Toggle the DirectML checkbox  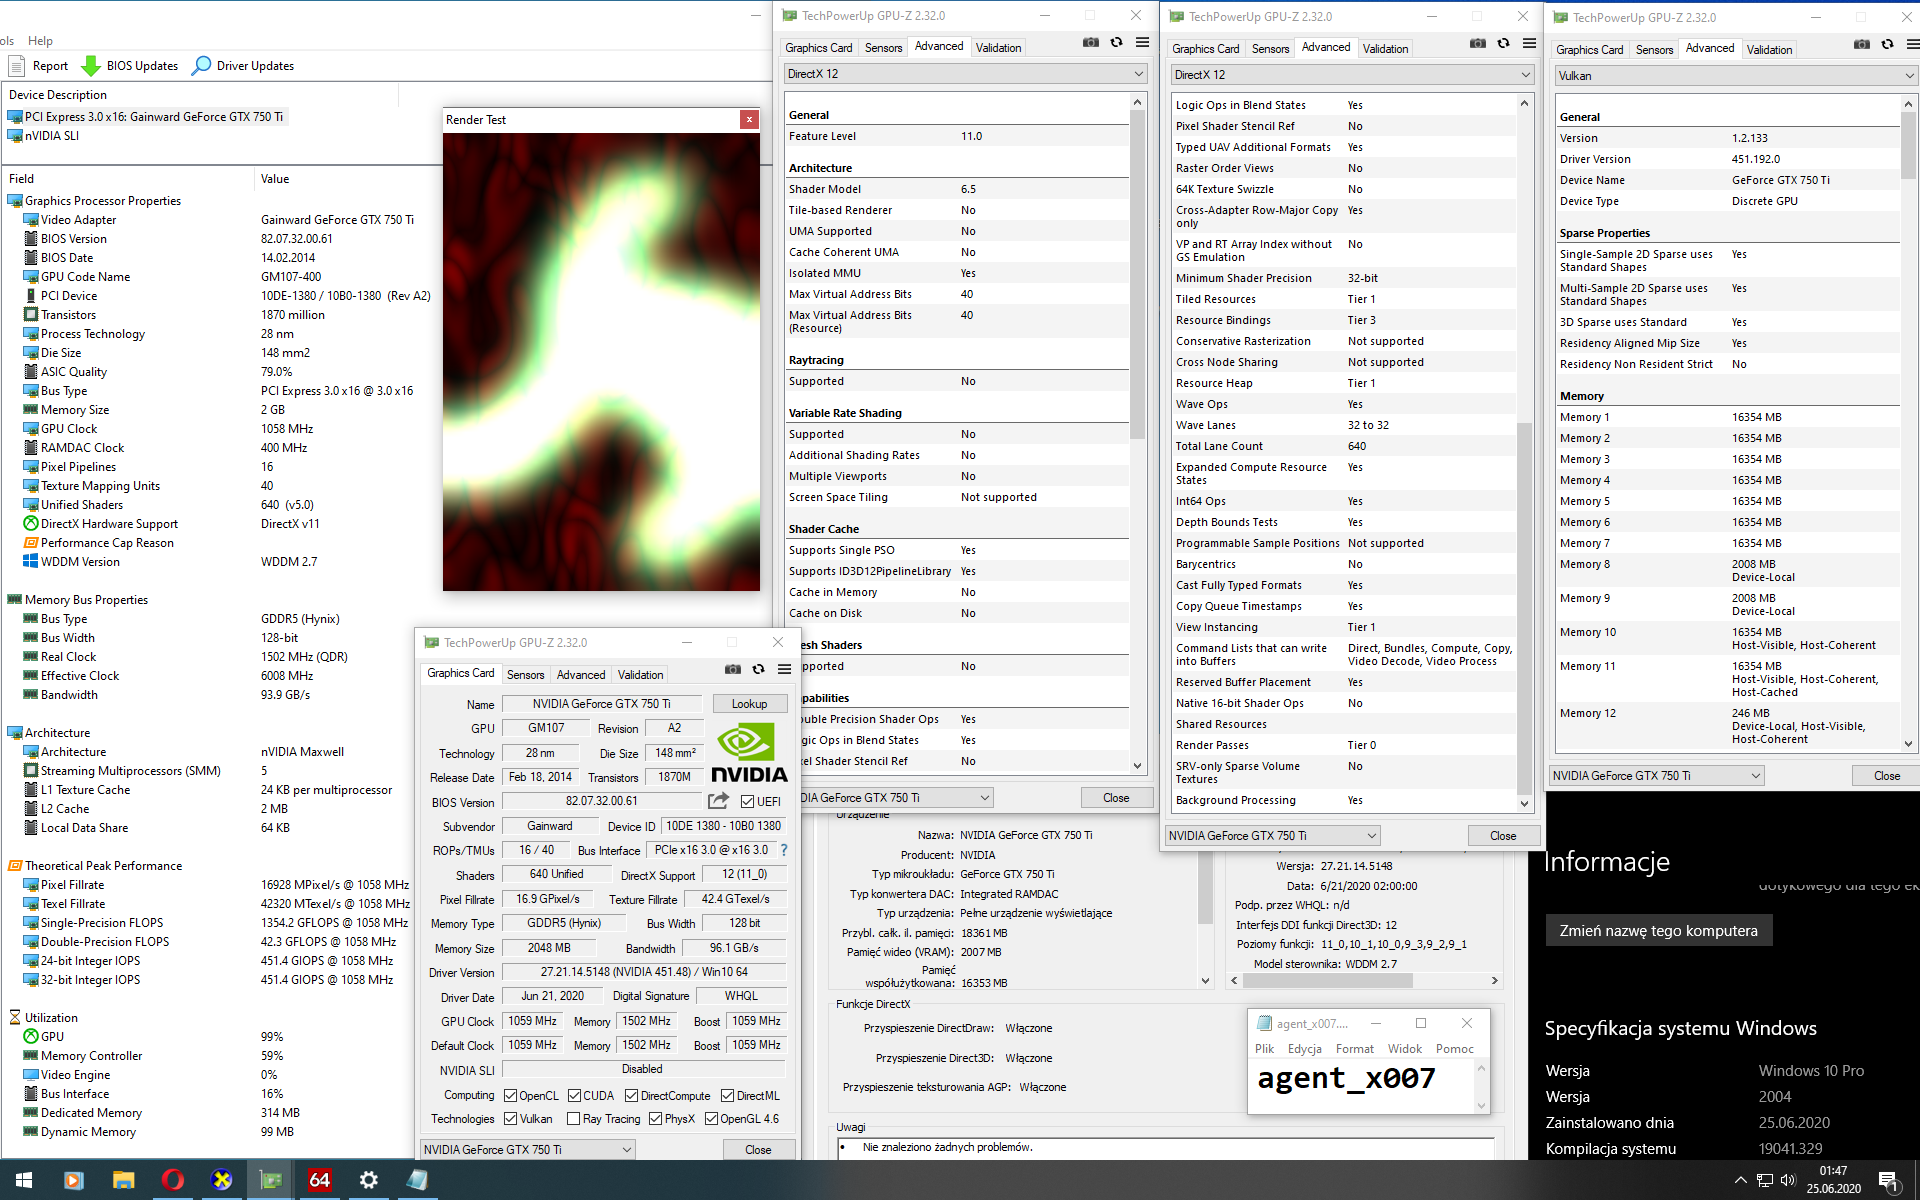pos(727,1095)
